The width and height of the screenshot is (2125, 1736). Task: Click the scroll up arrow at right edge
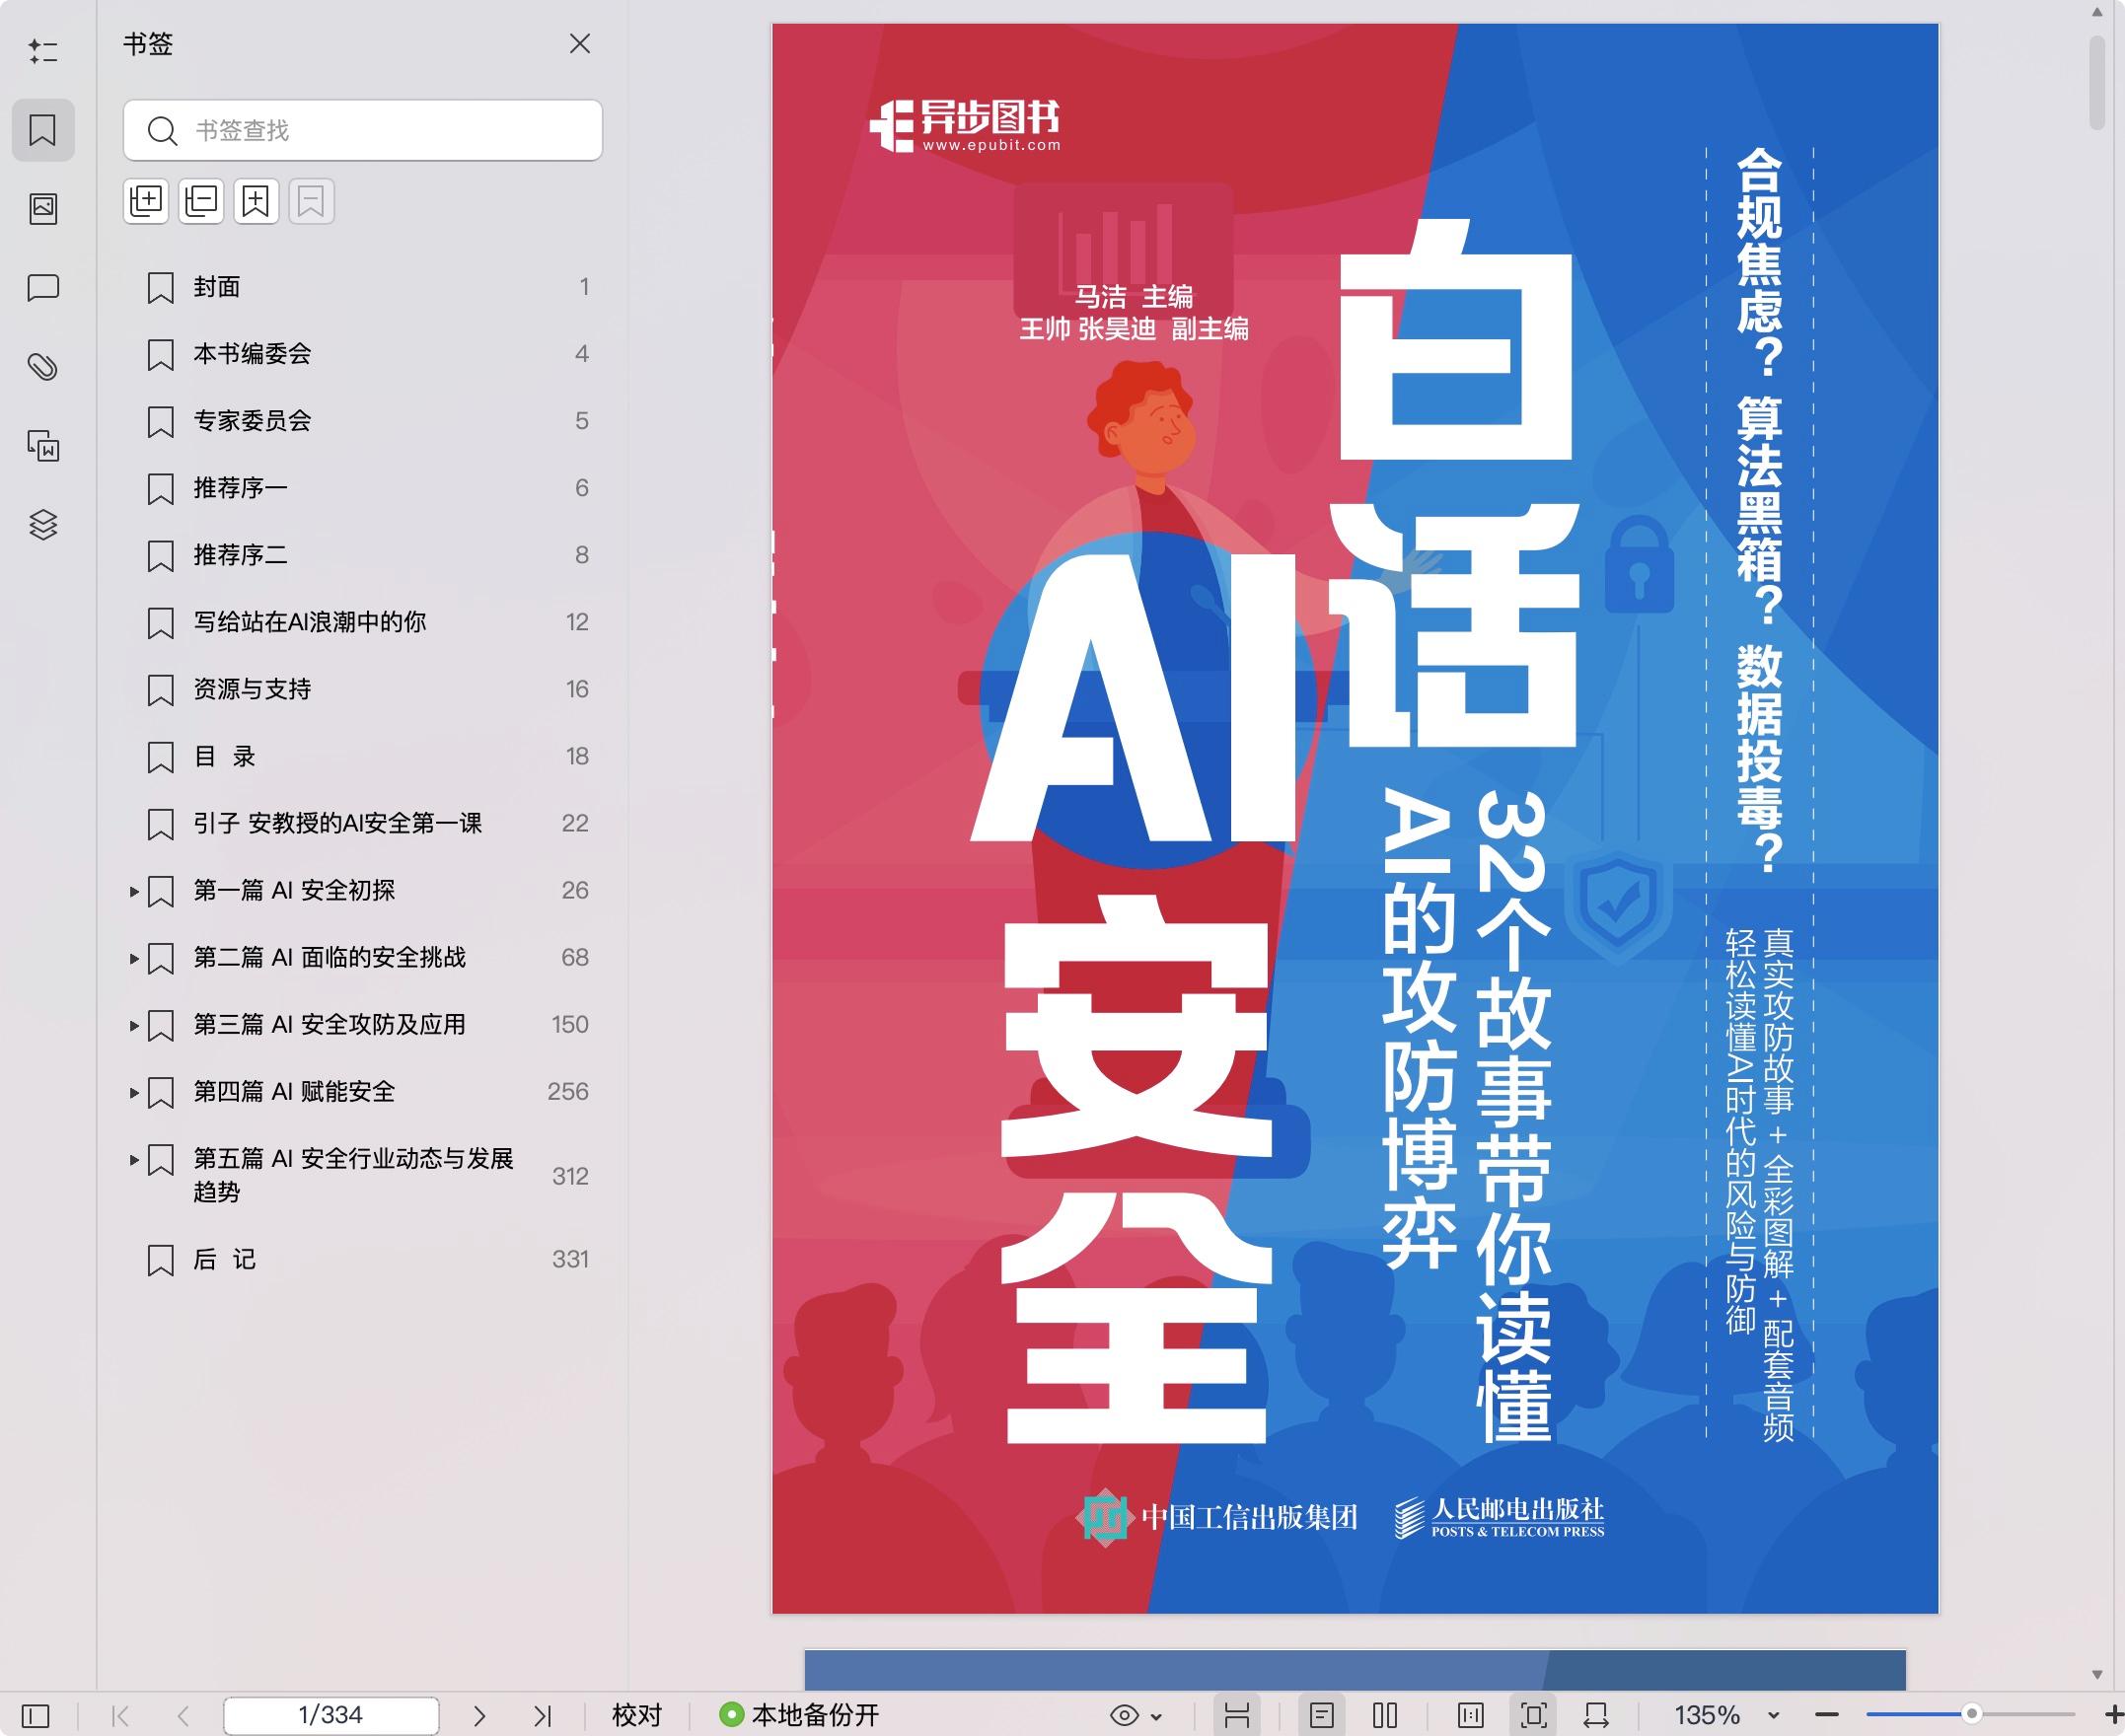click(2098, 13)
